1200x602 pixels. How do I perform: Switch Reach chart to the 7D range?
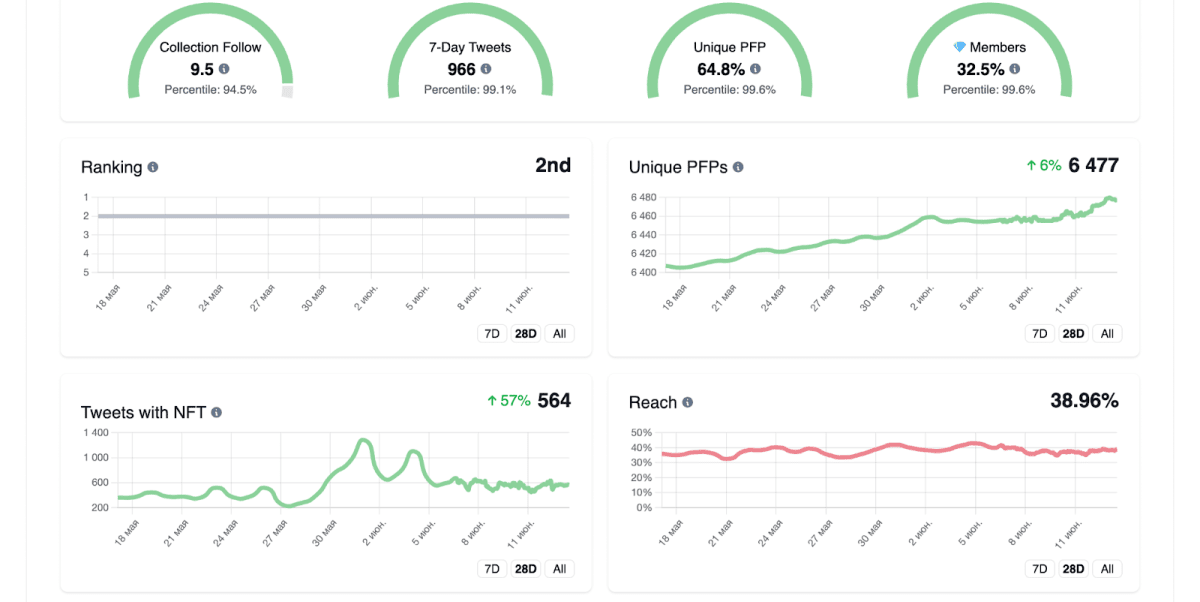[x=1039, y=568]
